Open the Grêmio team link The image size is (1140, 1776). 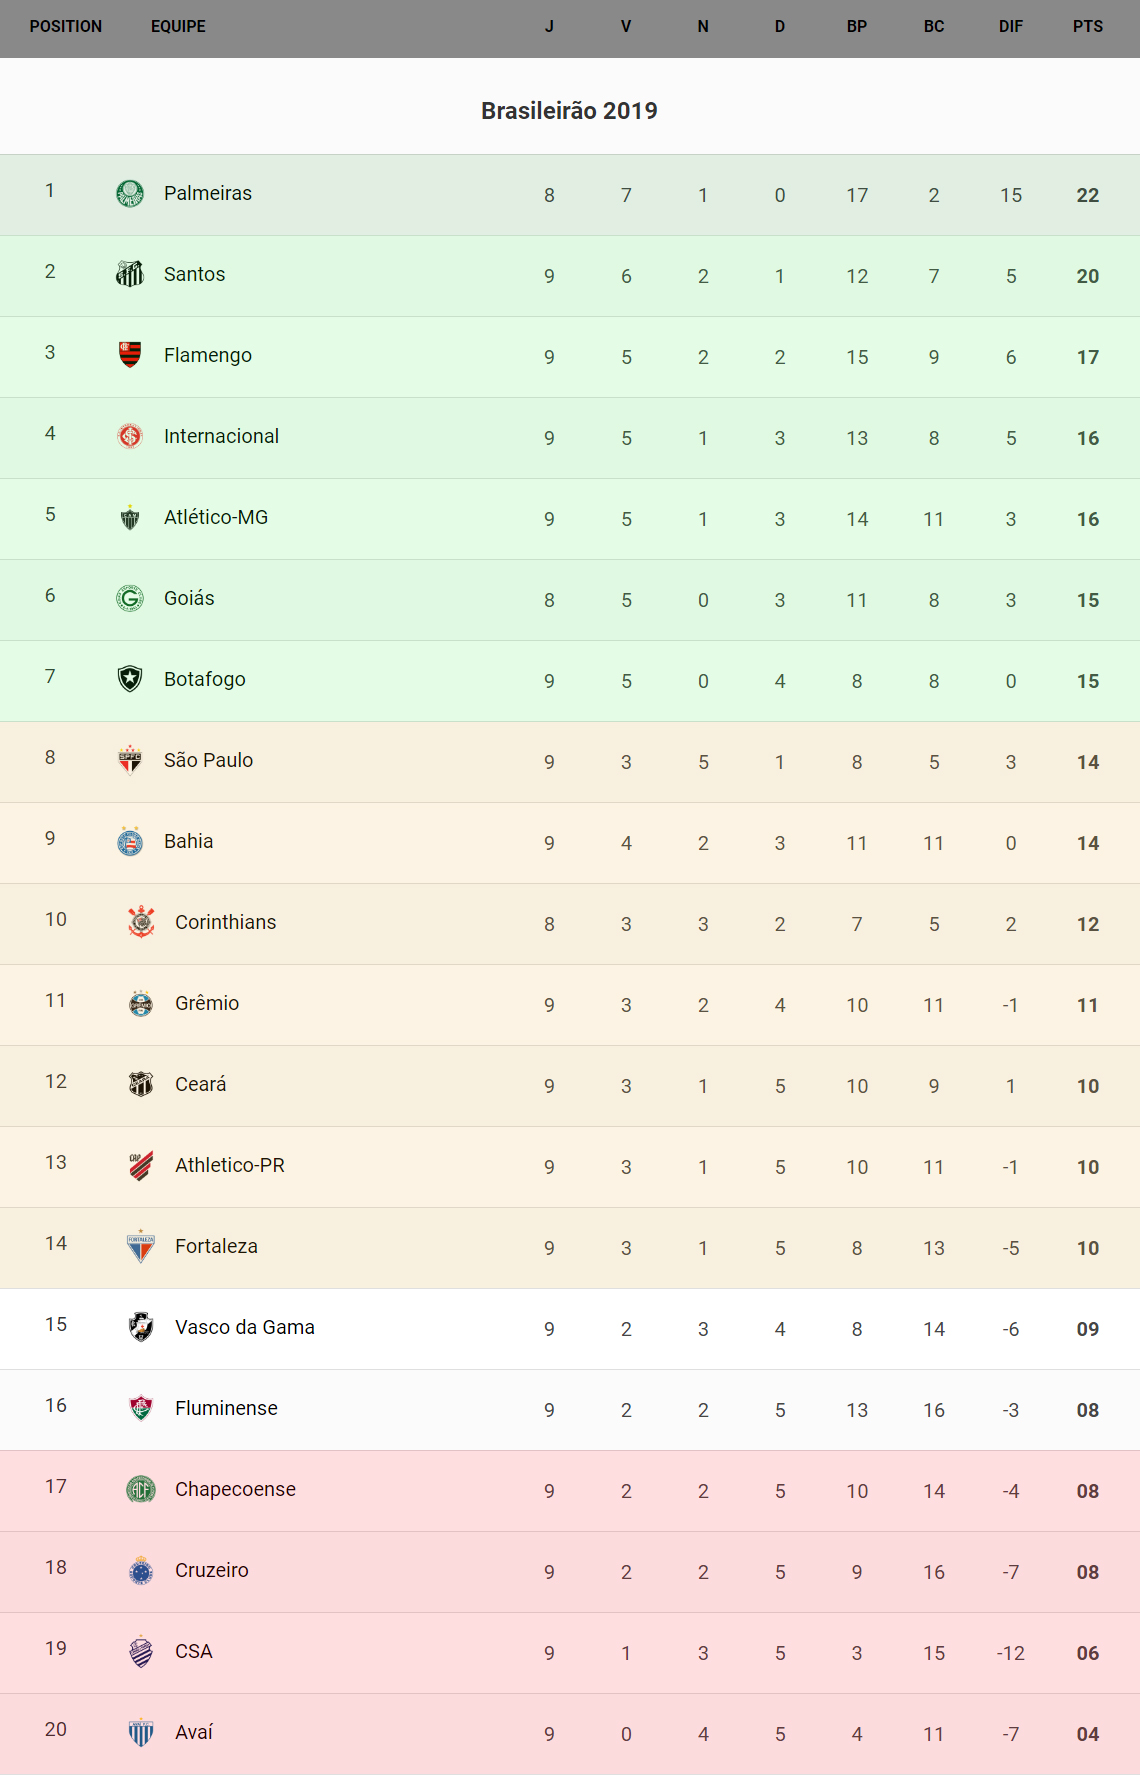pos(207,1003)
